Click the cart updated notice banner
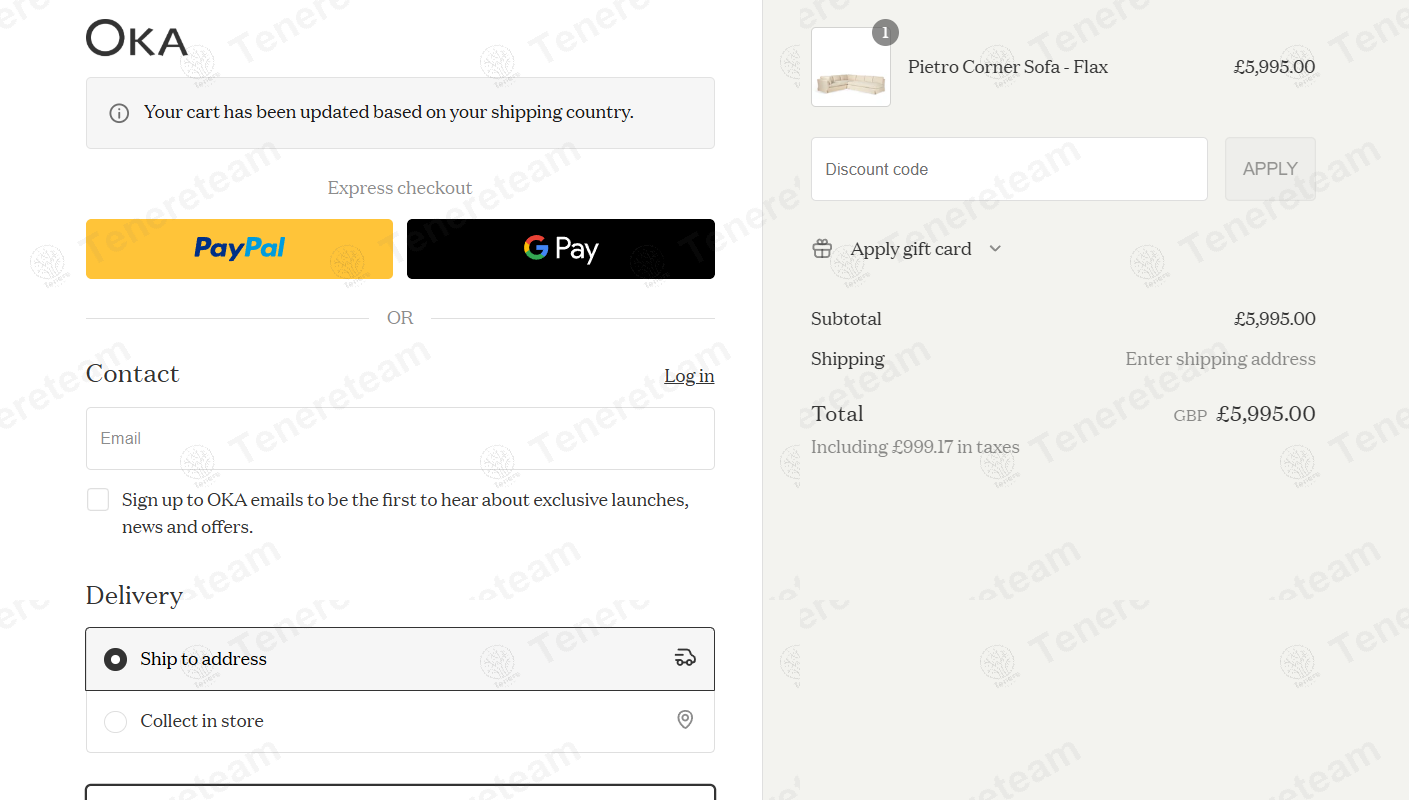The image size is (1409, 800). 400,113
